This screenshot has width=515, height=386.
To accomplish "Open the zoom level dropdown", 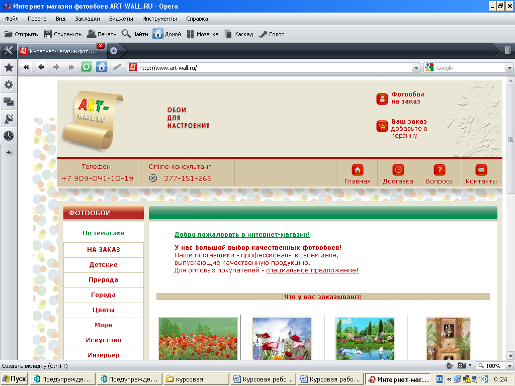I will pos(509,366).
